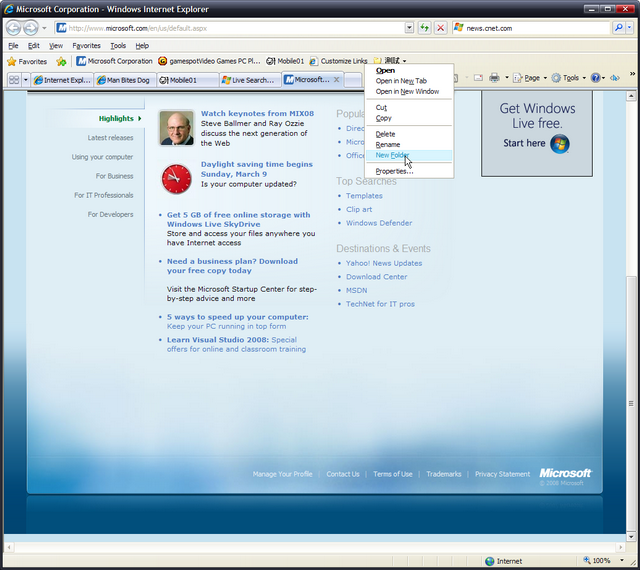Choose New Folder in context menu

(409, 155)
